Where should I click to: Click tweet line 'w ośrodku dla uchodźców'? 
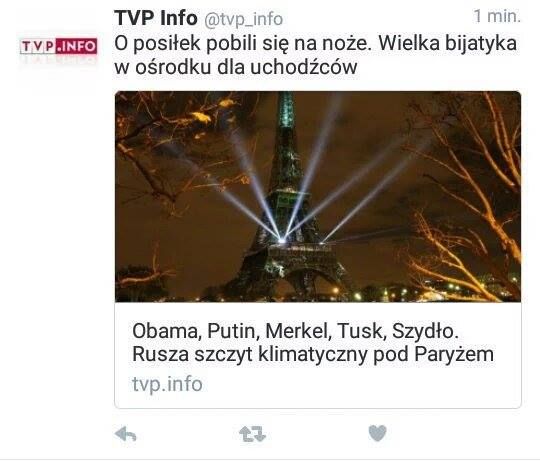coord(236,67)
